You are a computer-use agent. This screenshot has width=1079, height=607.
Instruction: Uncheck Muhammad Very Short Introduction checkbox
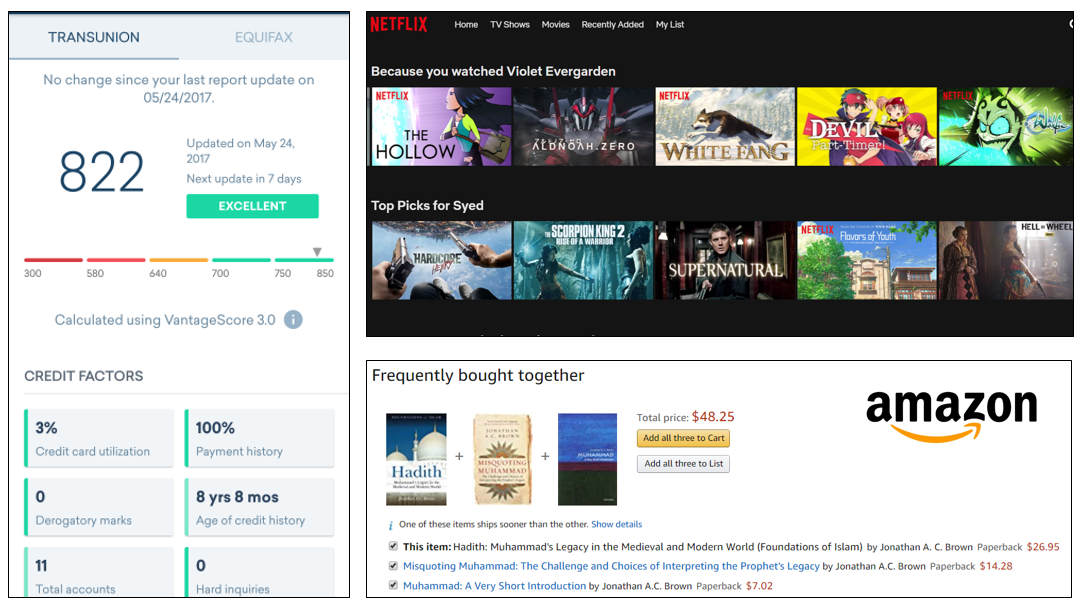point(393,585)
